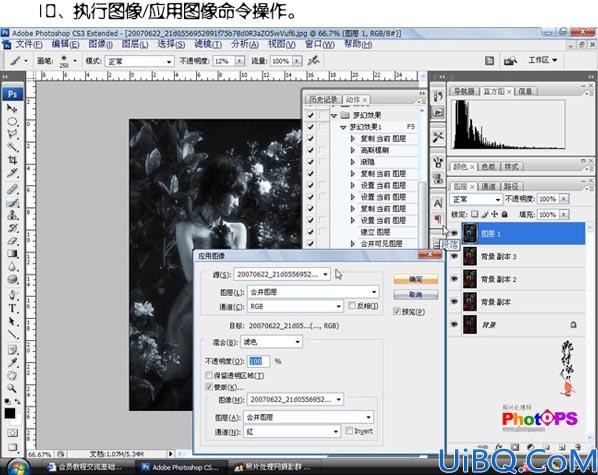Open layer blend mode 正常 dropdown

476,199
